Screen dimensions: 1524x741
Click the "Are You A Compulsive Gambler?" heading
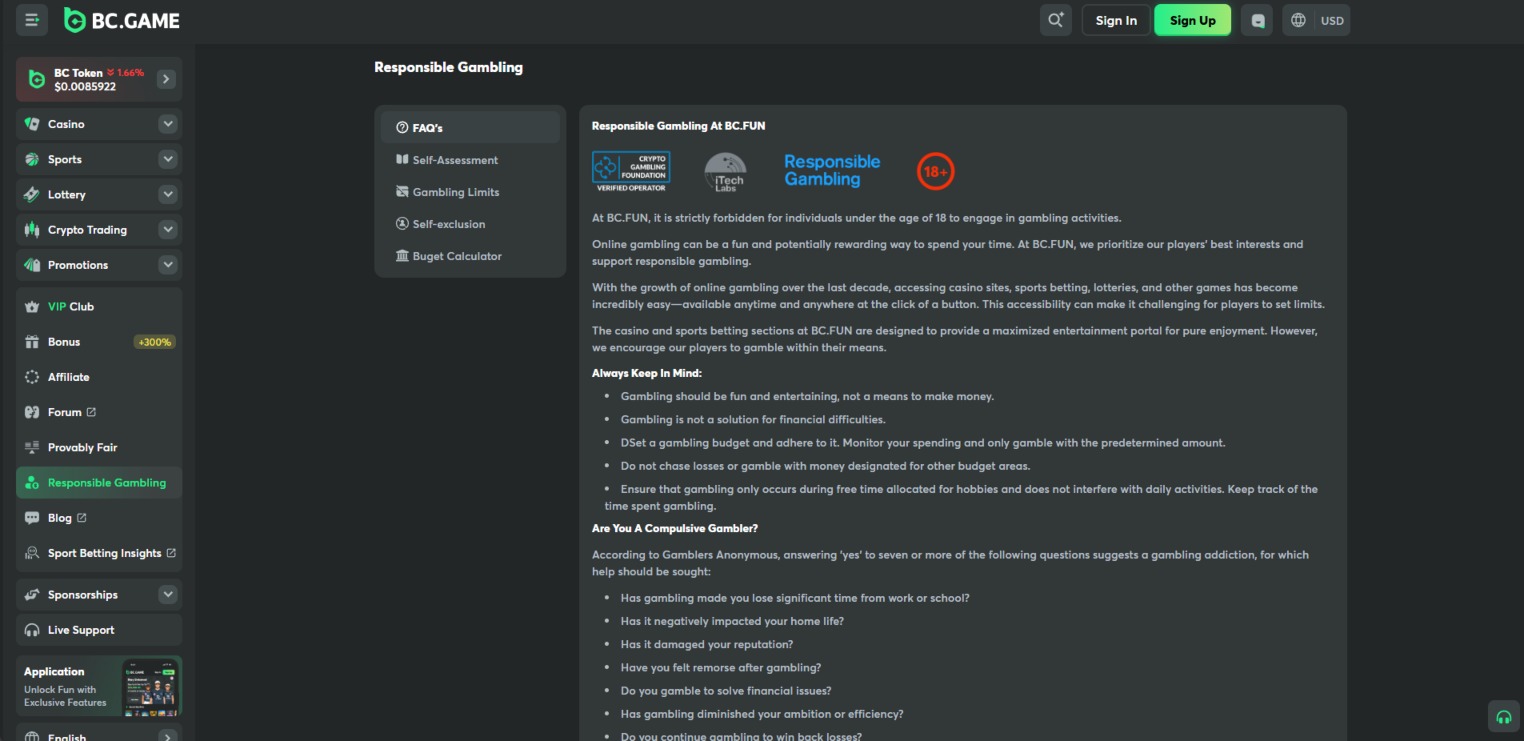point(675,528)
